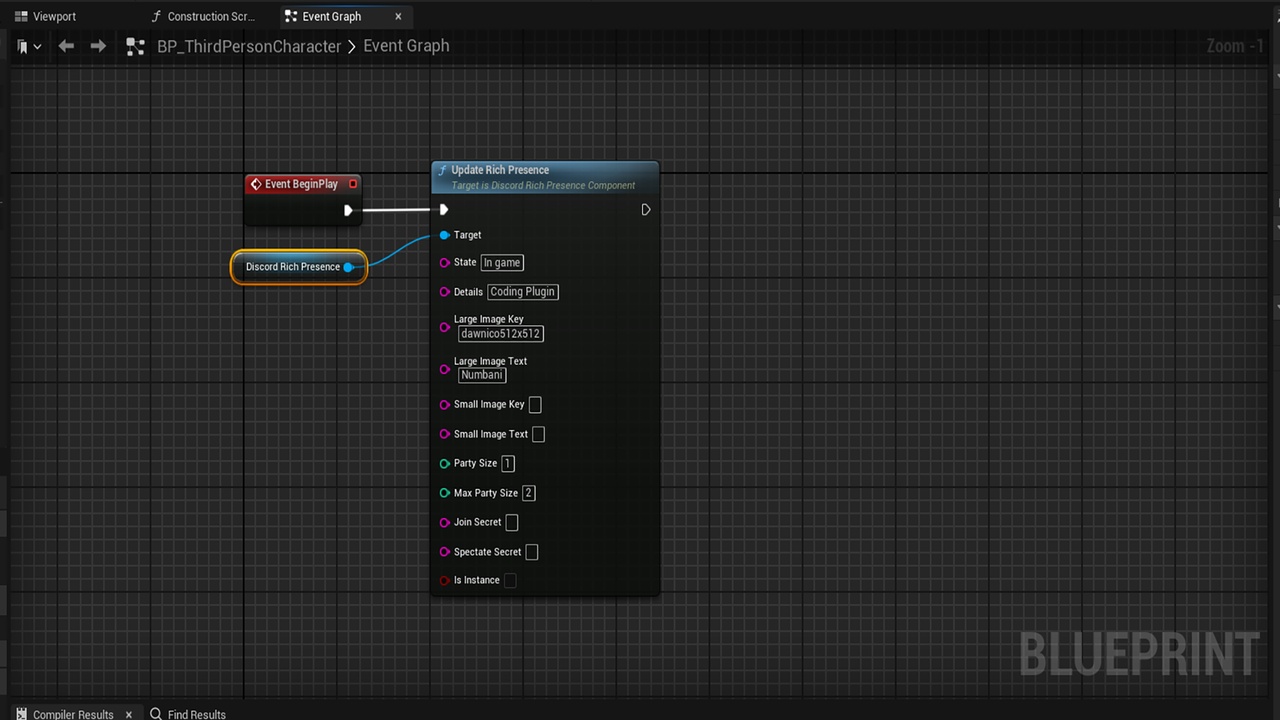Click the Discord Rich Presence blue output pin
Viewport: 1280px width, 720px height.
348,267
